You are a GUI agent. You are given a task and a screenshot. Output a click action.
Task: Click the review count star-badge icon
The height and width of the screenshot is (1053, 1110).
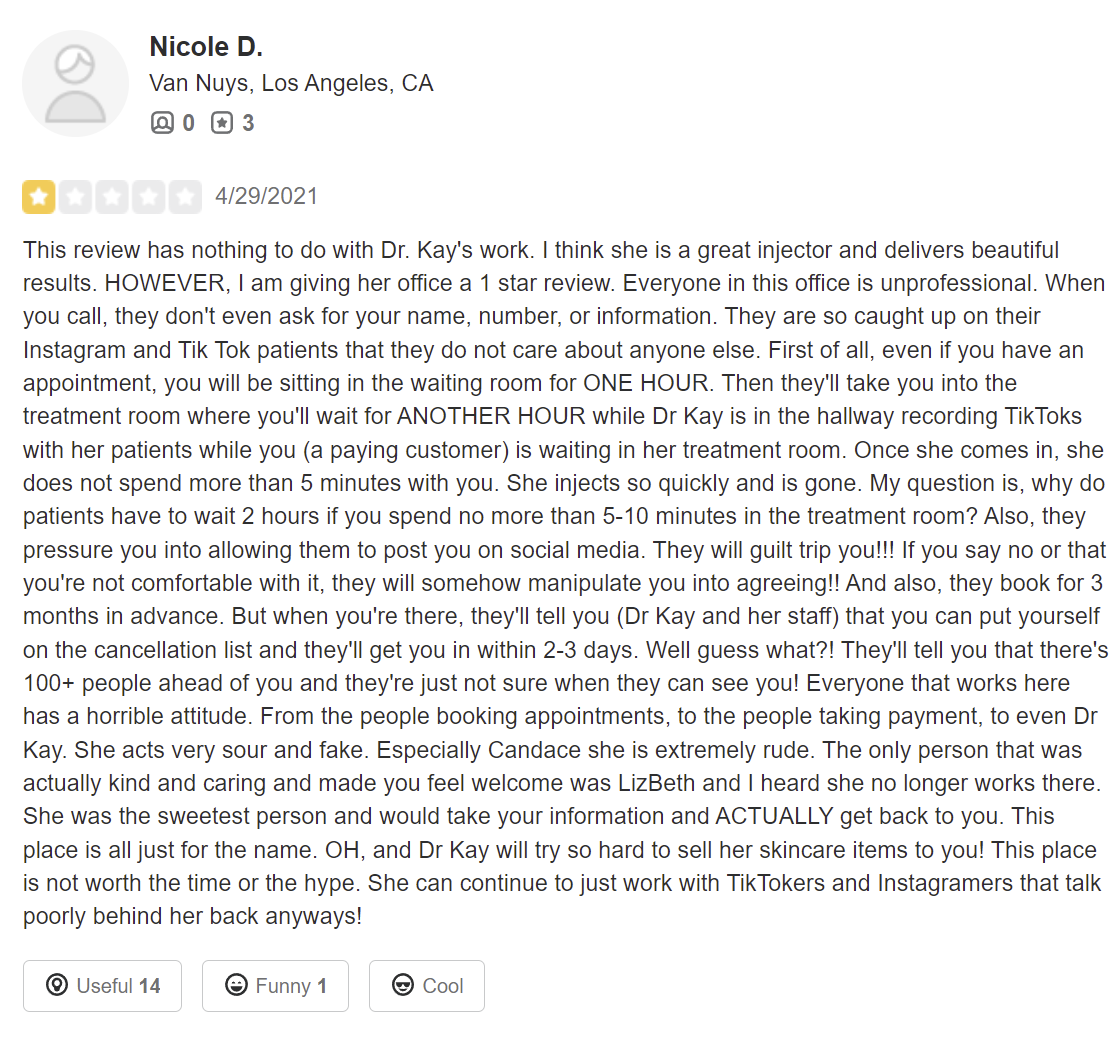[222, 123]
